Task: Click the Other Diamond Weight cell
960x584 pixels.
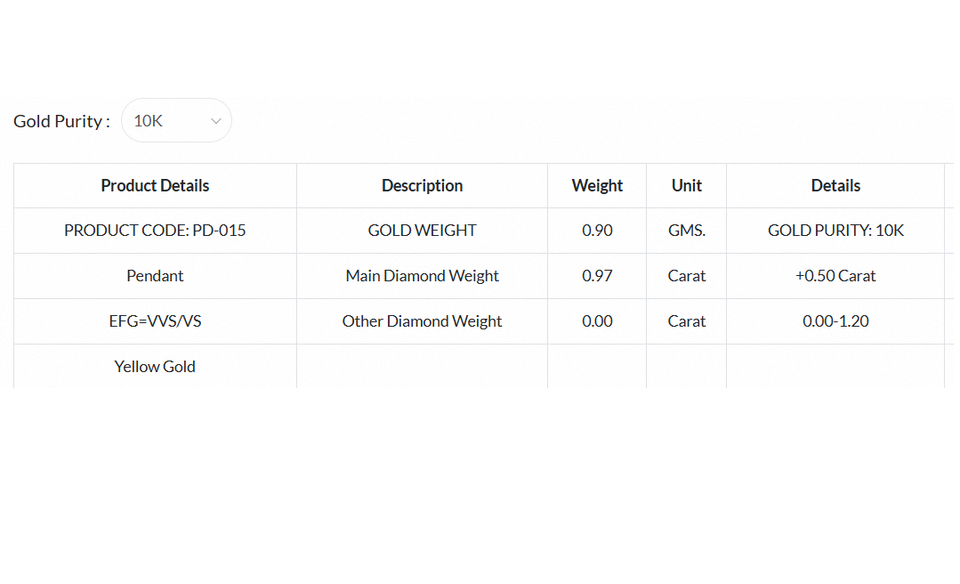Action: point(422,321)
